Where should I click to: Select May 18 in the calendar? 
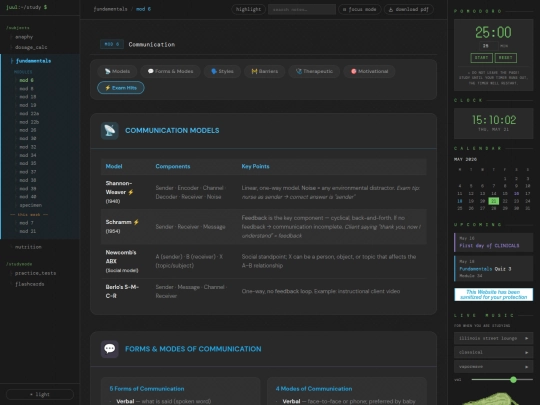[x=460, y=201]
